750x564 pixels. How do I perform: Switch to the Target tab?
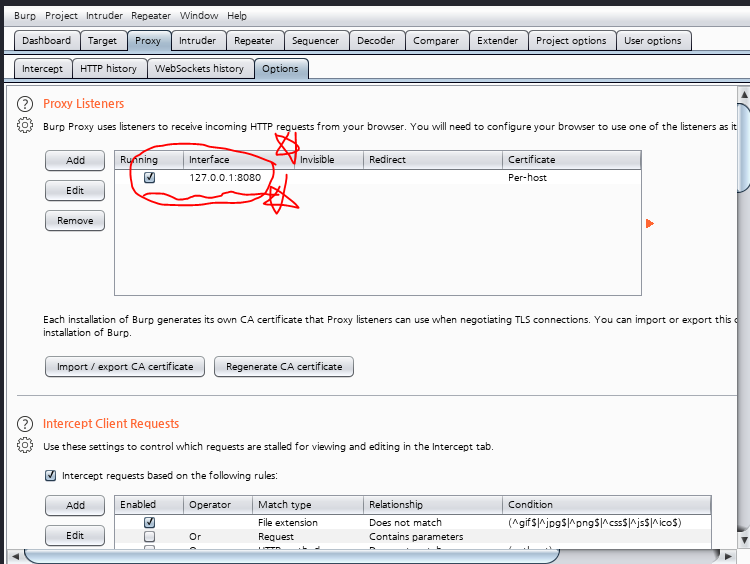point(102,41)
